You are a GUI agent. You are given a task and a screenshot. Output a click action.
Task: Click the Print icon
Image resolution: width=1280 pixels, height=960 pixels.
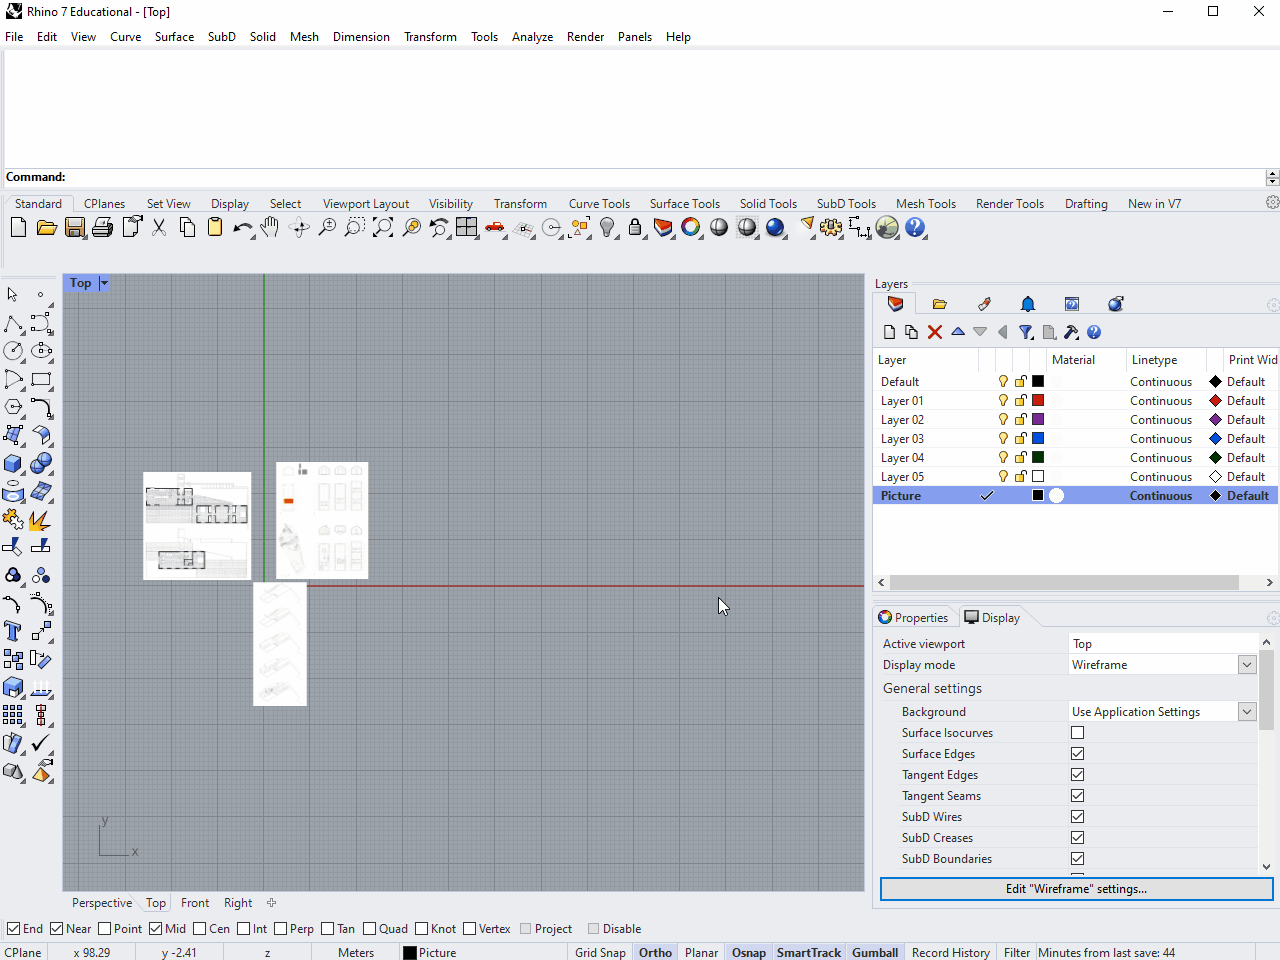click(102, 228)
